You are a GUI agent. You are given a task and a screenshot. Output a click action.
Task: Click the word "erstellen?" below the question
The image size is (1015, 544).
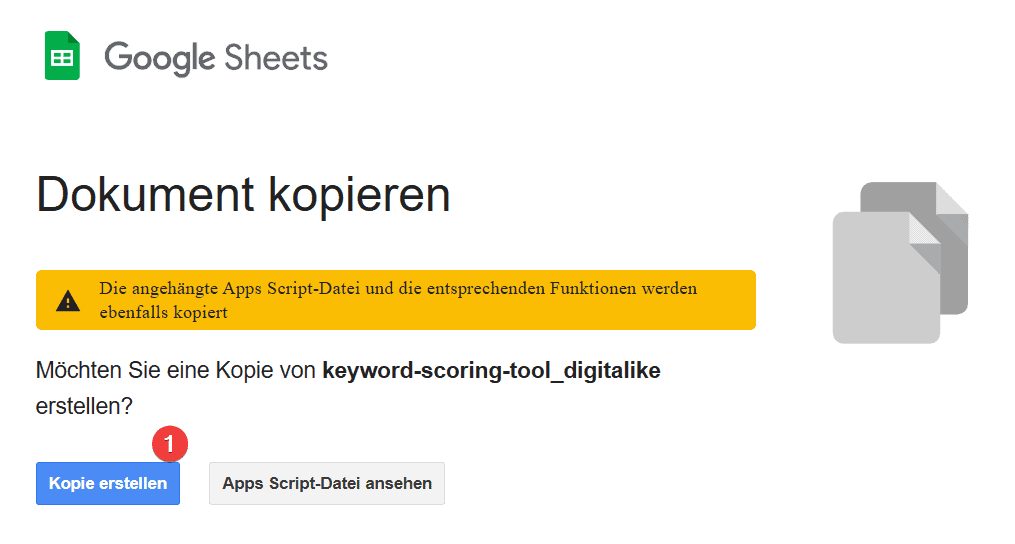click(x=84, y=406)
